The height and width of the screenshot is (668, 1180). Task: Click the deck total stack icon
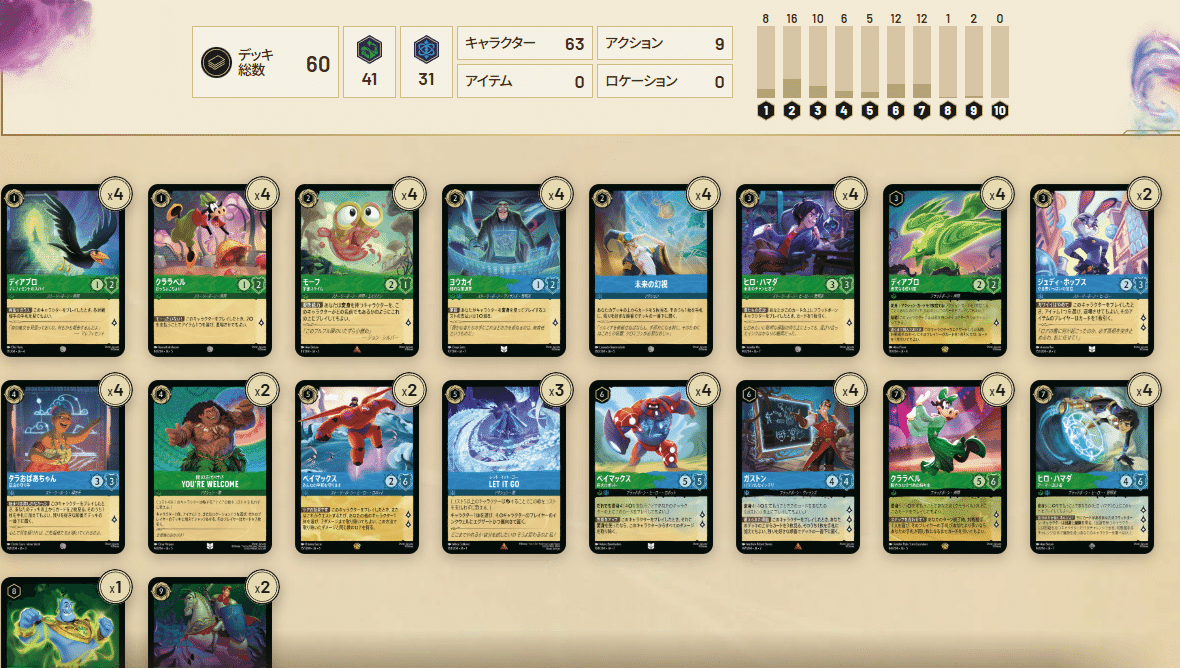coord(216,62)
